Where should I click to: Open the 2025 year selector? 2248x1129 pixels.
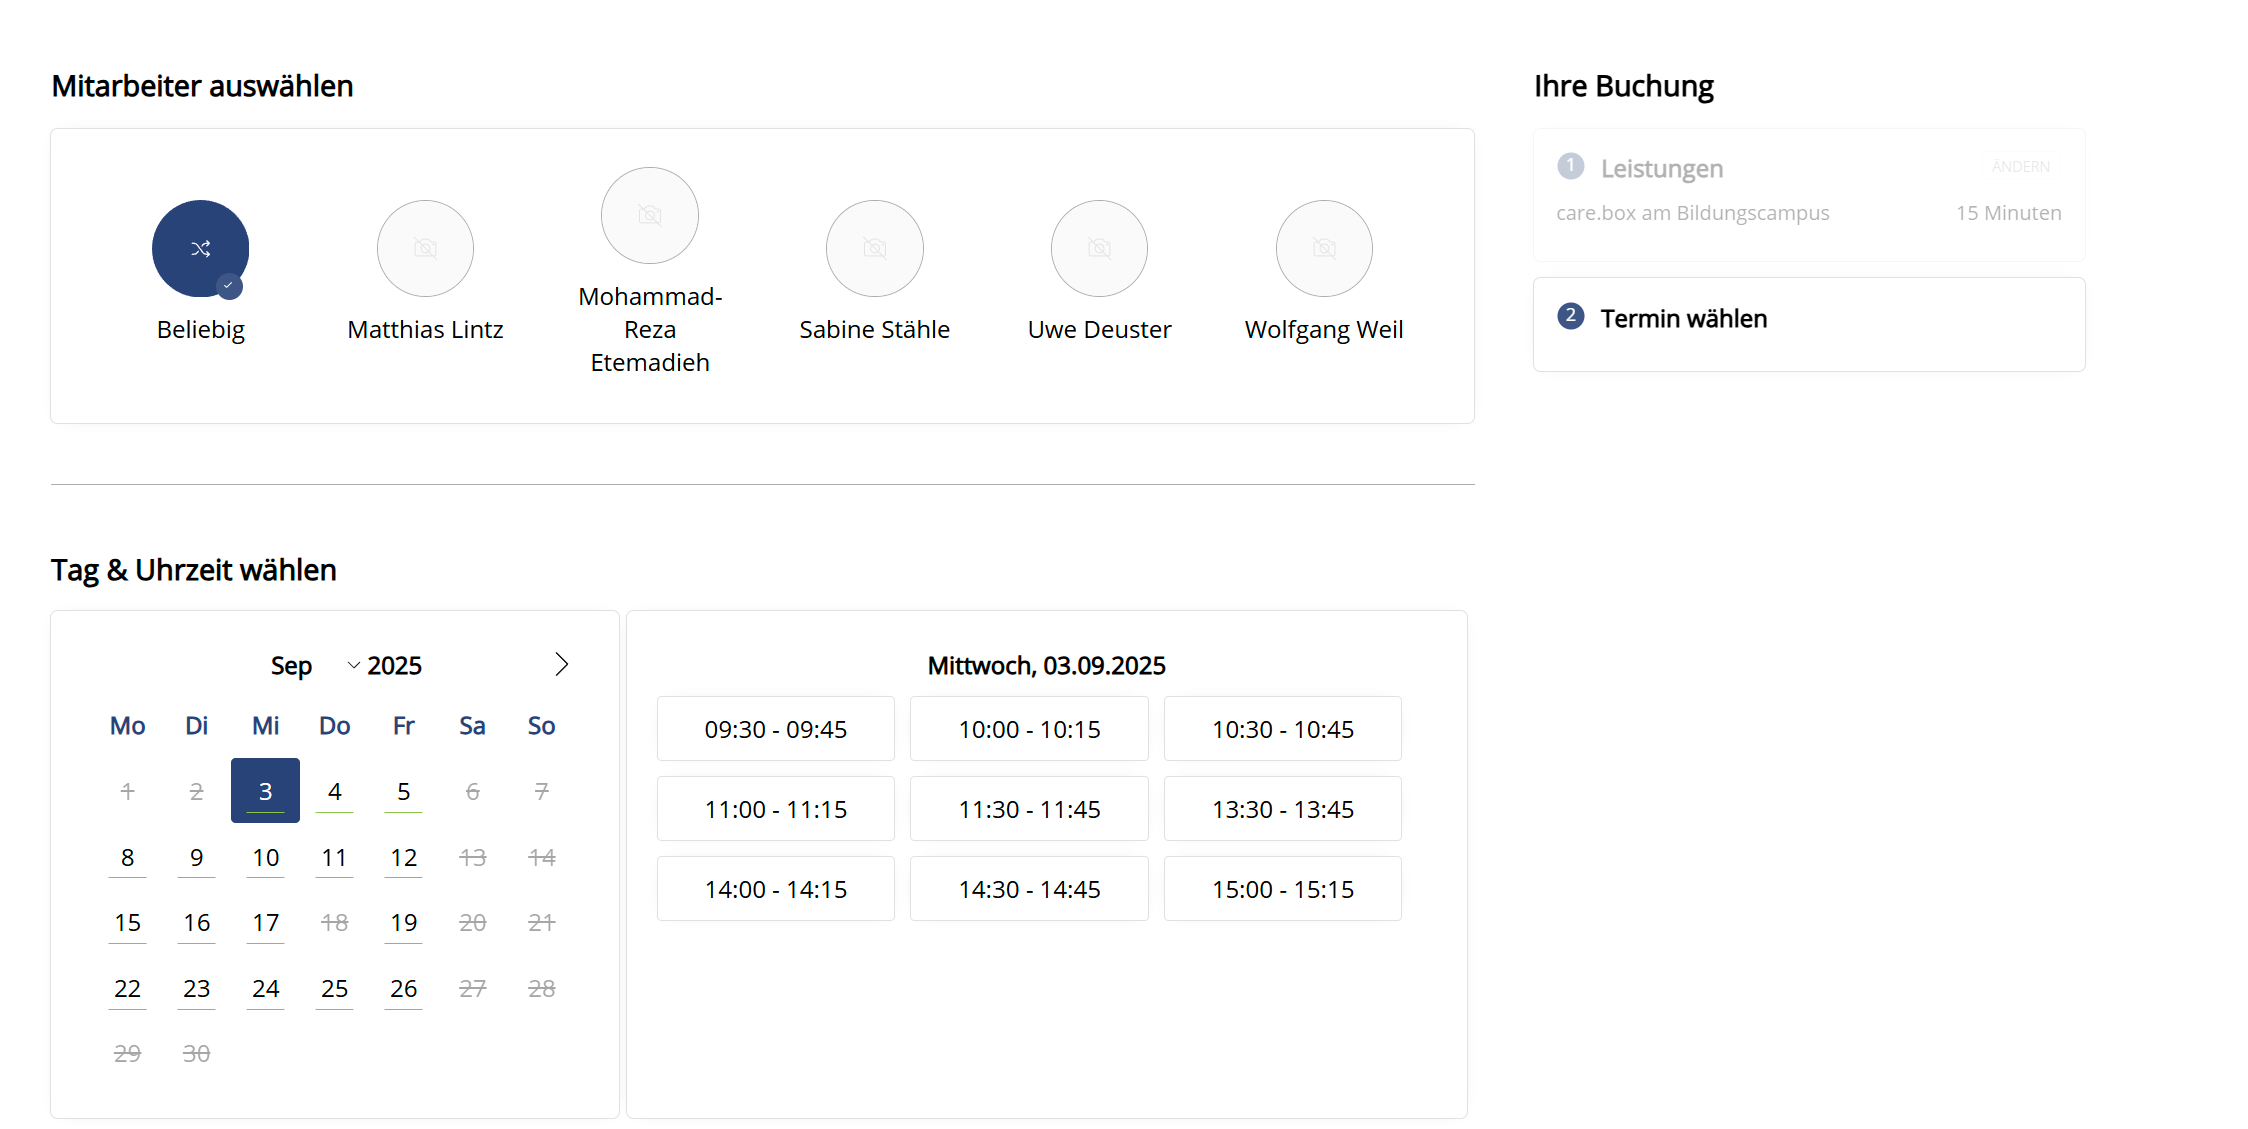(x=394, y=666)
